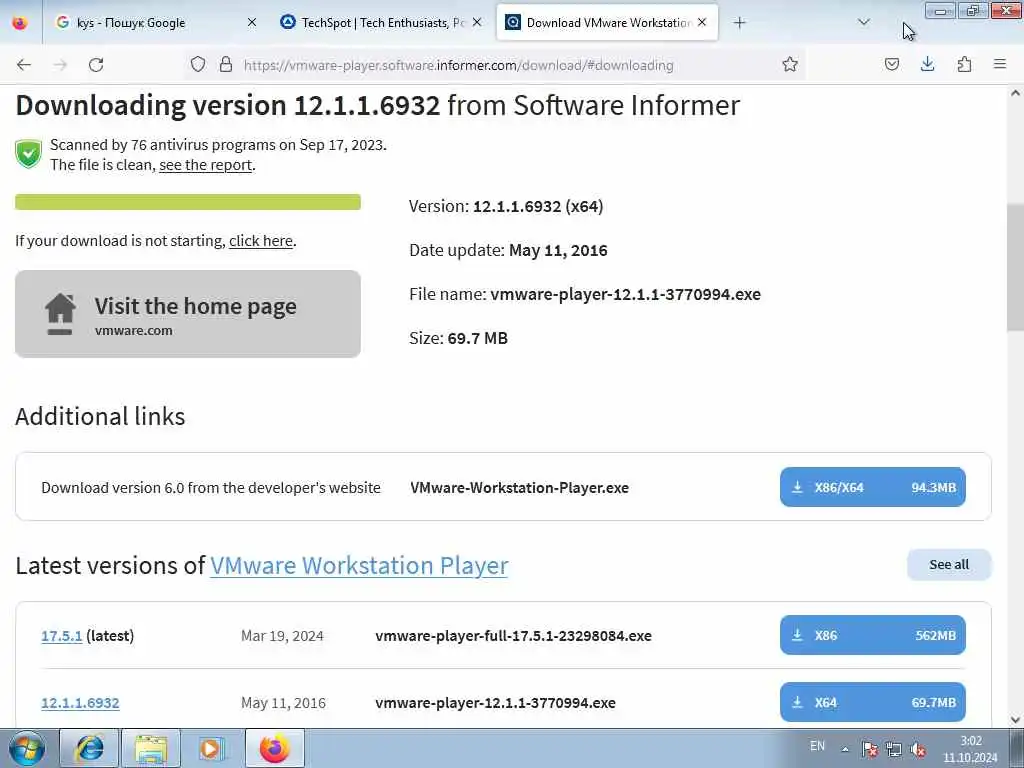Expand the list all tabs chevron

tap(864, 22)
